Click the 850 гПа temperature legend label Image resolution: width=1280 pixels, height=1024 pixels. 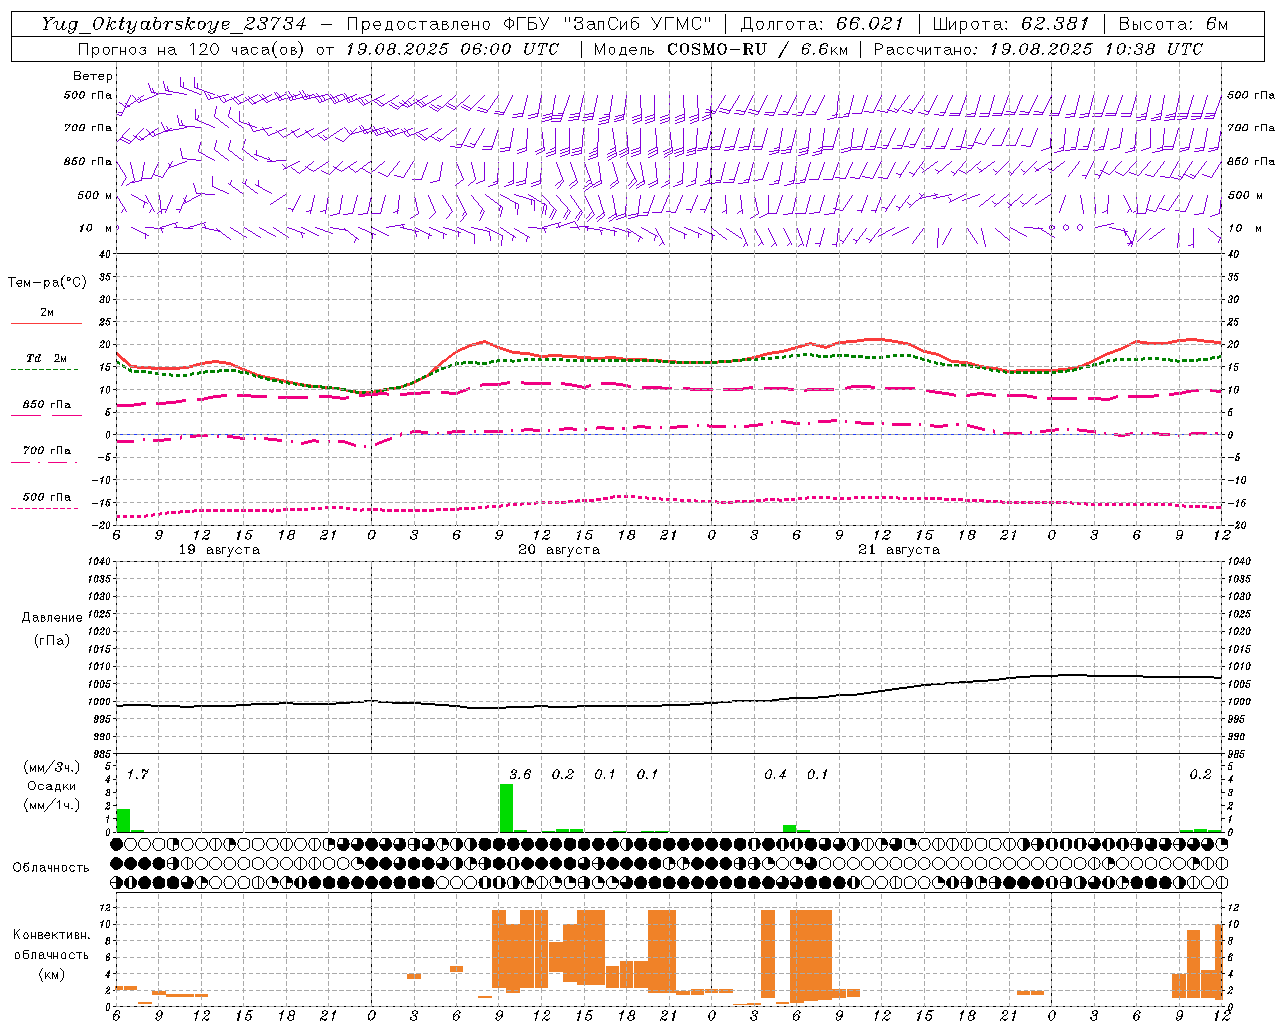click(x=47, y=404)
